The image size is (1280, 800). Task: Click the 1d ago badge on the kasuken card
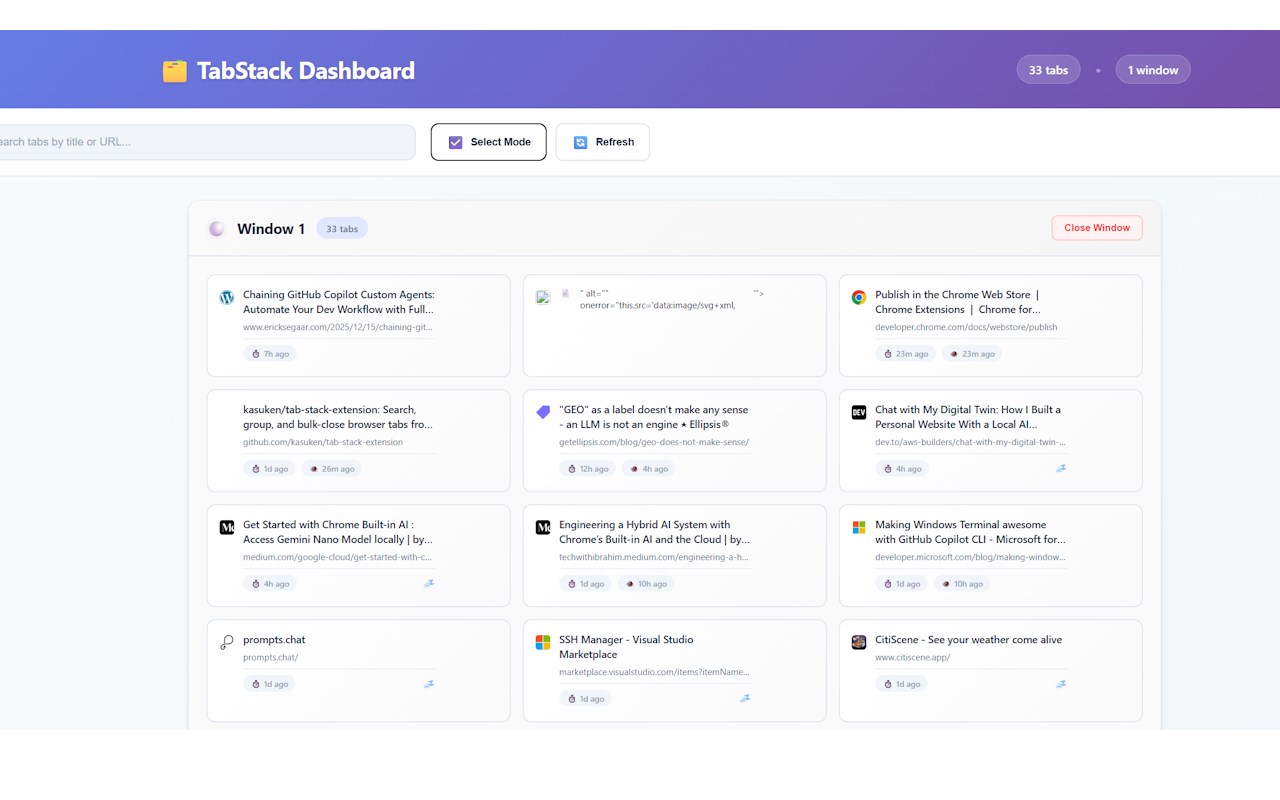point(270,468)
